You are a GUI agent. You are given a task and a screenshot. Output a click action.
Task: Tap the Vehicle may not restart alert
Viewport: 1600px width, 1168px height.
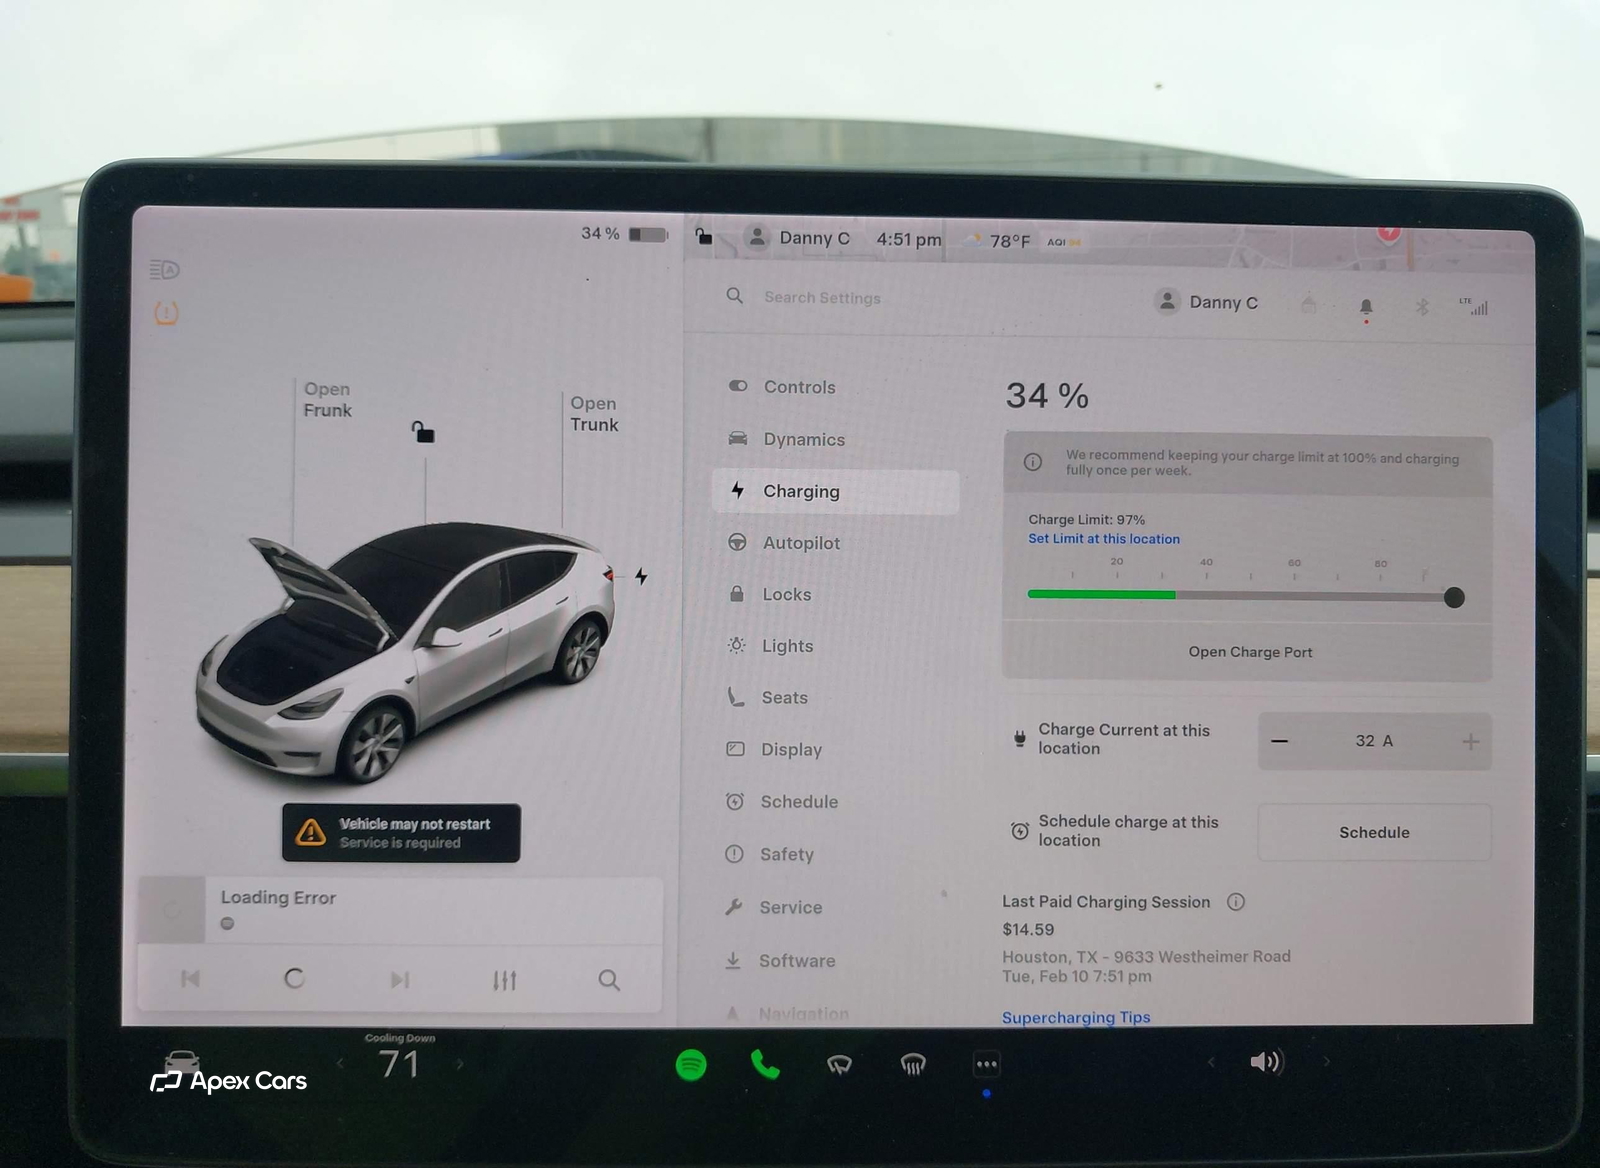401,832
